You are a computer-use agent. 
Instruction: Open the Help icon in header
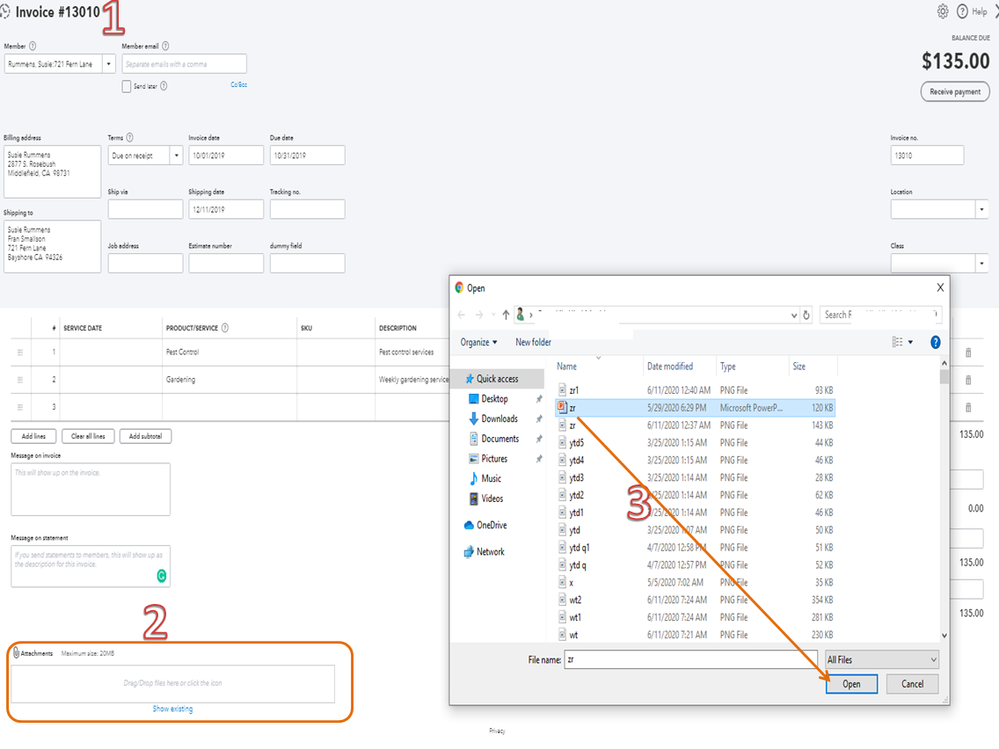tap(962, 11)
